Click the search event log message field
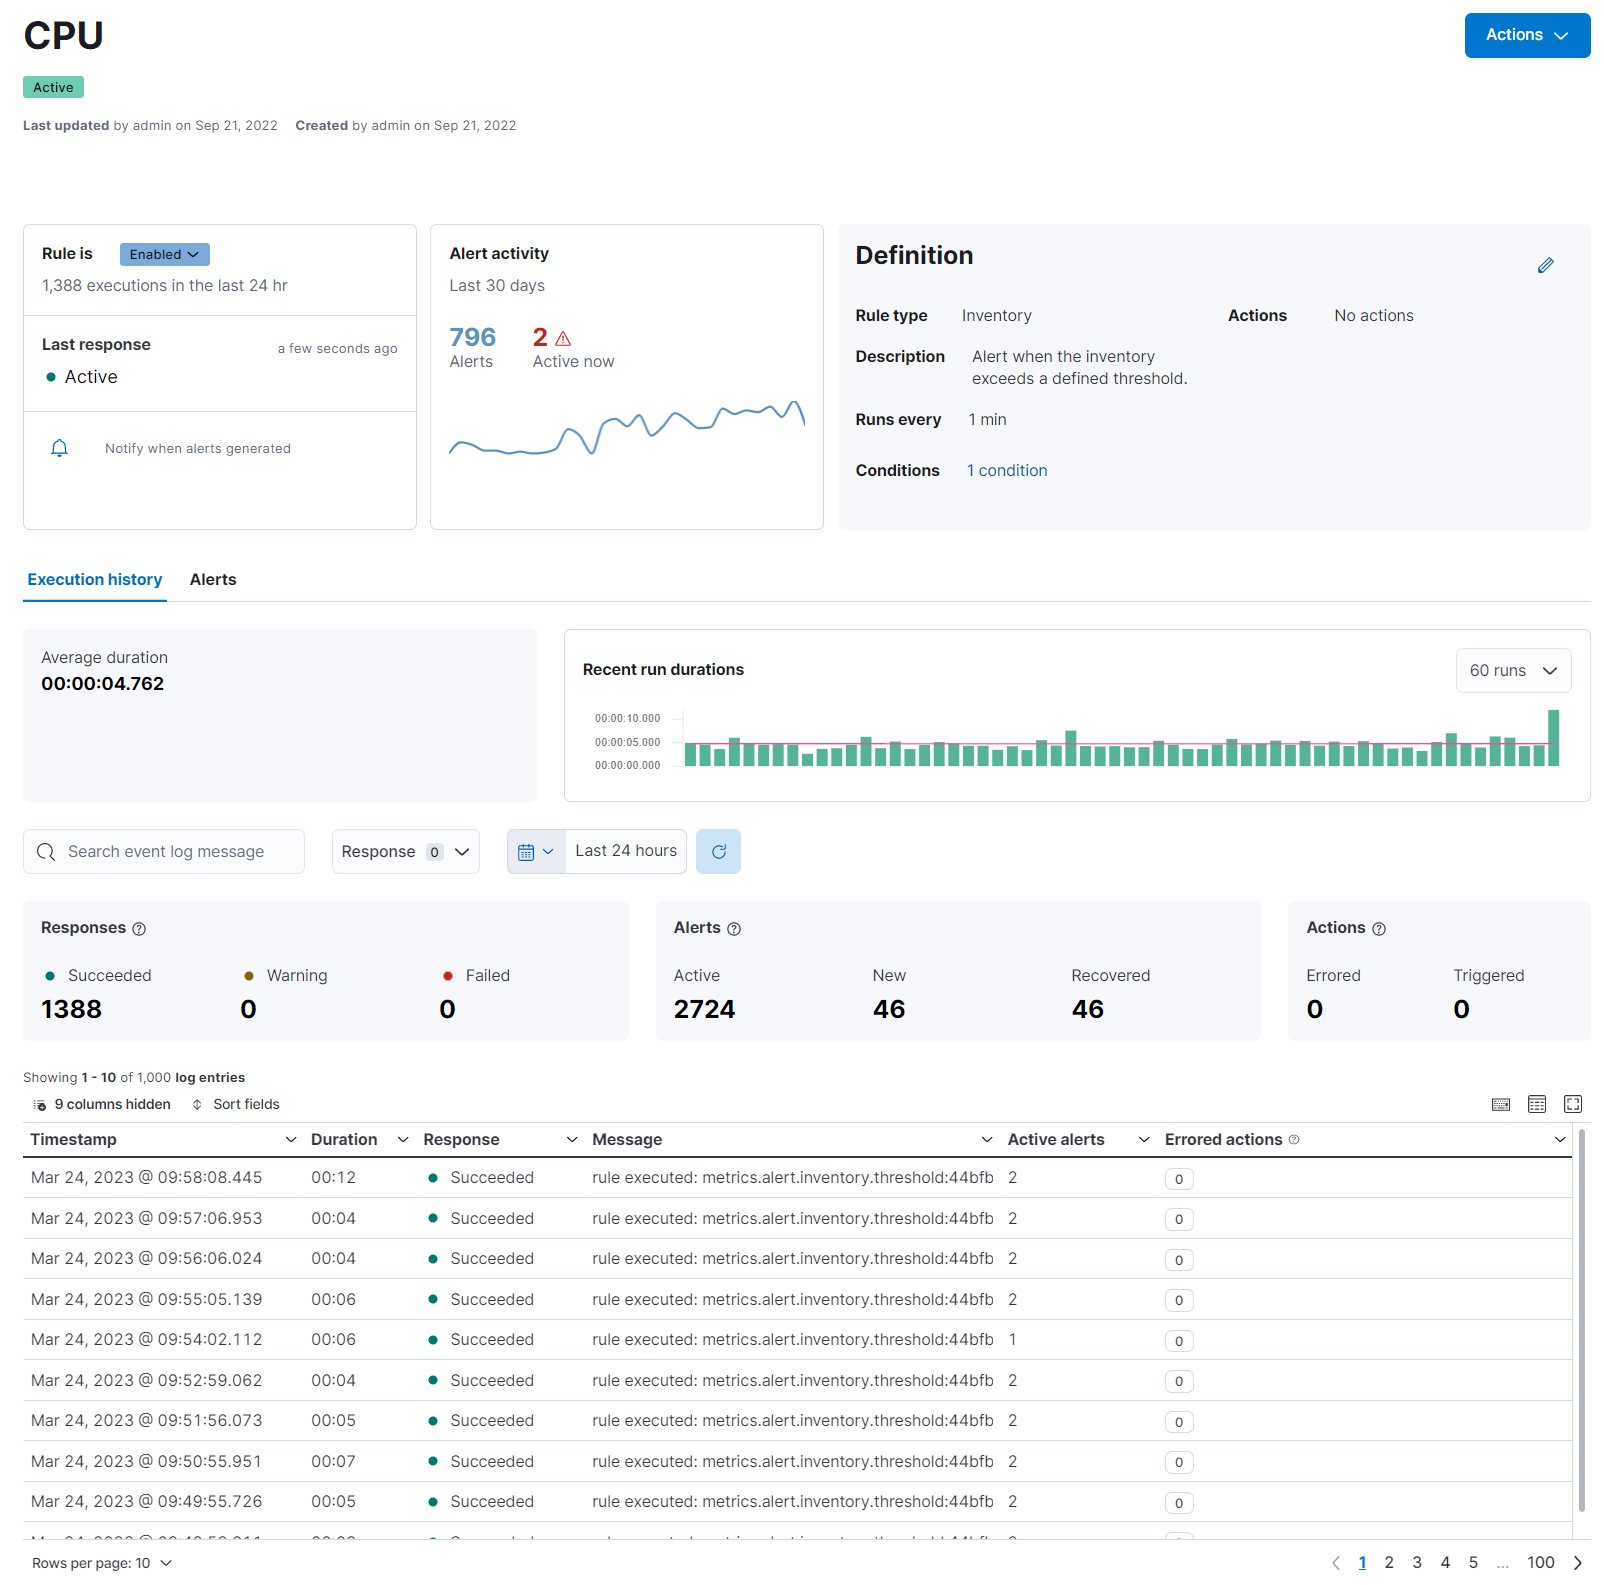This screenshot has width=1604, height=1585. tap(163, 851)
